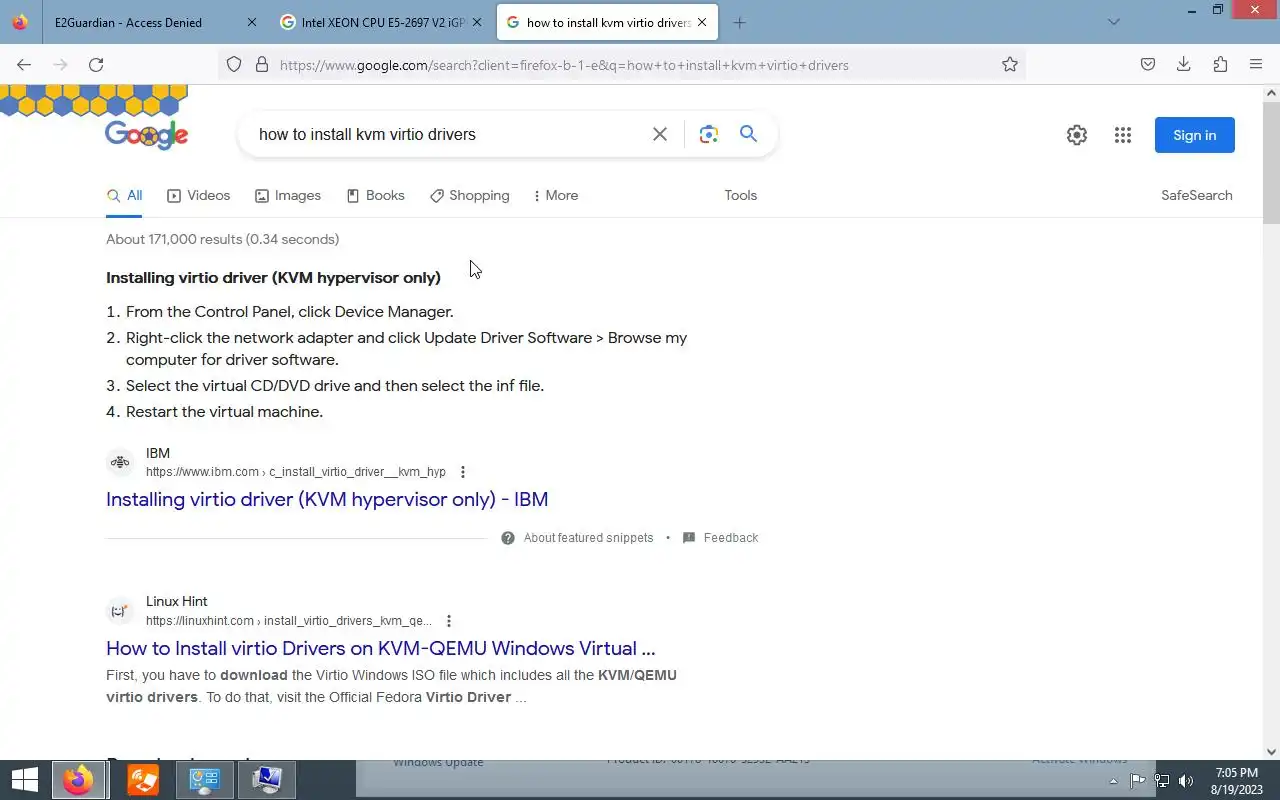The image size is (1280, 800).
Task: Open Google quick settings gear
Action: [x=1077, y=135]
